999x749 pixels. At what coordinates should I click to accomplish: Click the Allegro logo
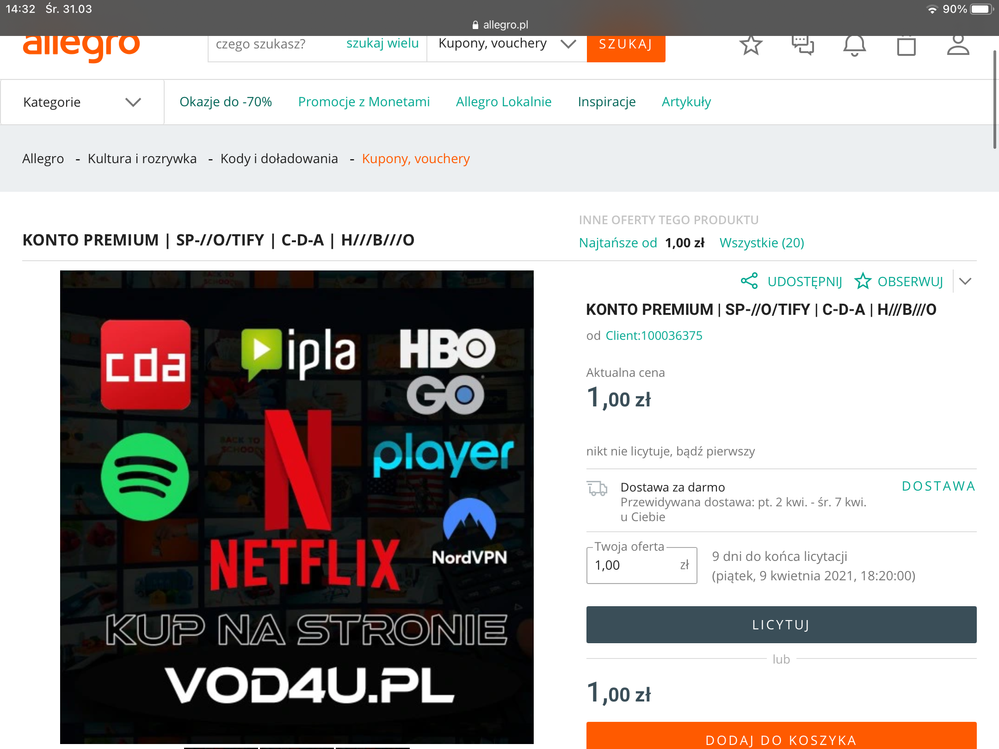[x=81, y=47]
